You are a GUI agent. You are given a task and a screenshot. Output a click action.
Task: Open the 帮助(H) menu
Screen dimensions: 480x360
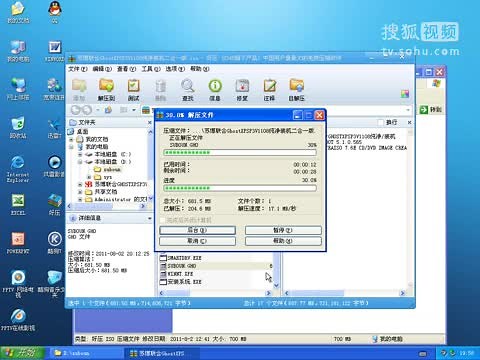click(x=200, y=69)
